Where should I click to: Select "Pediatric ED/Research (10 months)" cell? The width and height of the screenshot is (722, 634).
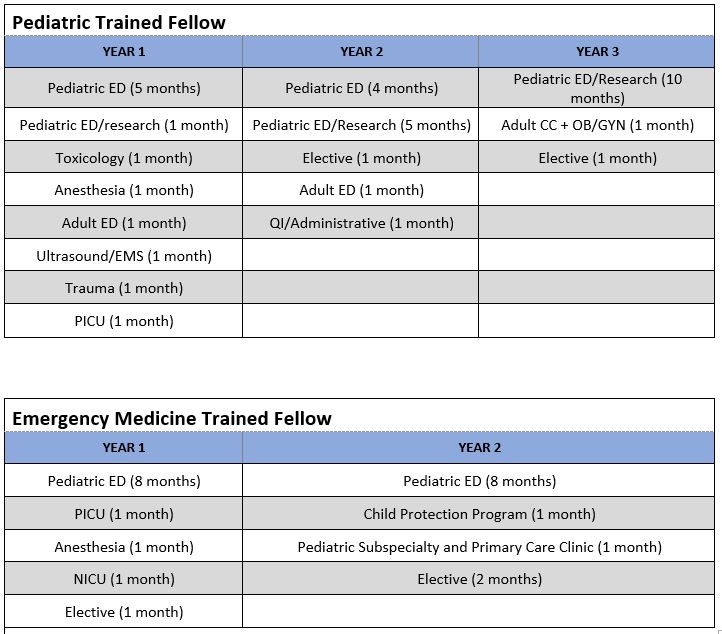coord(597,88)
